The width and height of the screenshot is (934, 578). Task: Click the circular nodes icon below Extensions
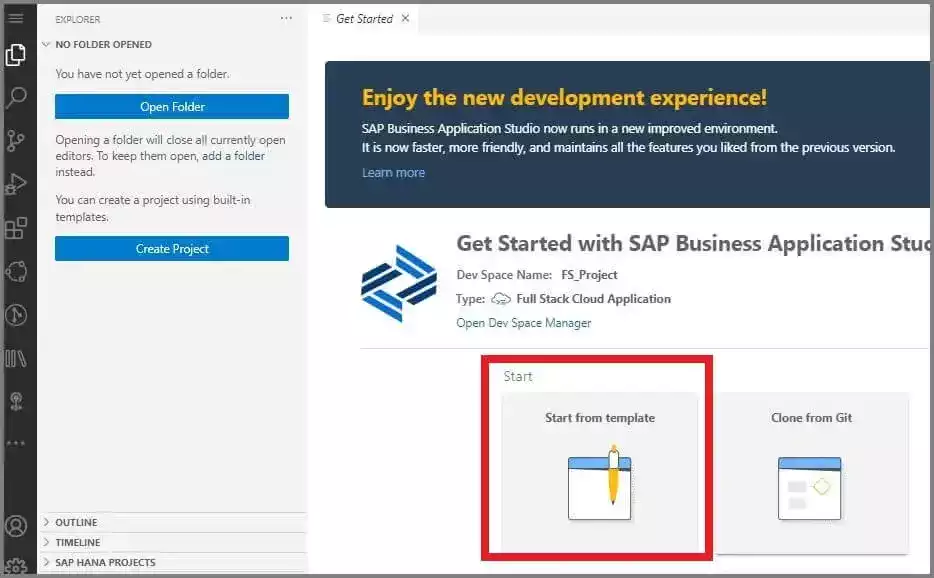pyautogui.click(x=16, y=271)
